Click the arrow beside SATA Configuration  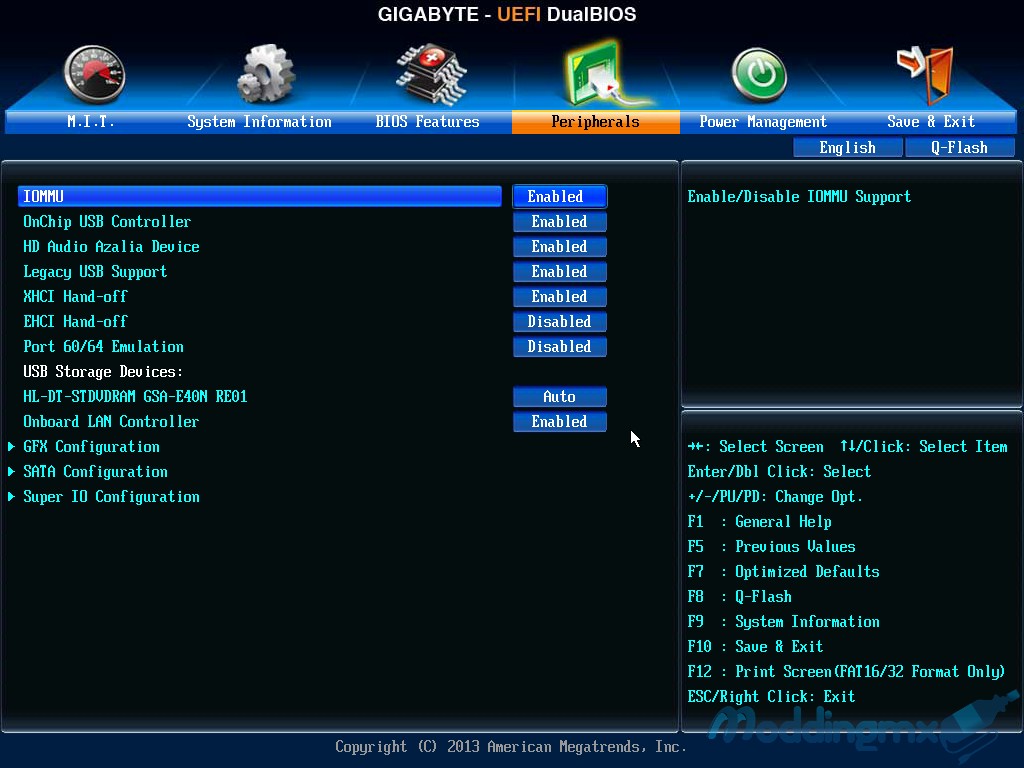pos(11,472)
